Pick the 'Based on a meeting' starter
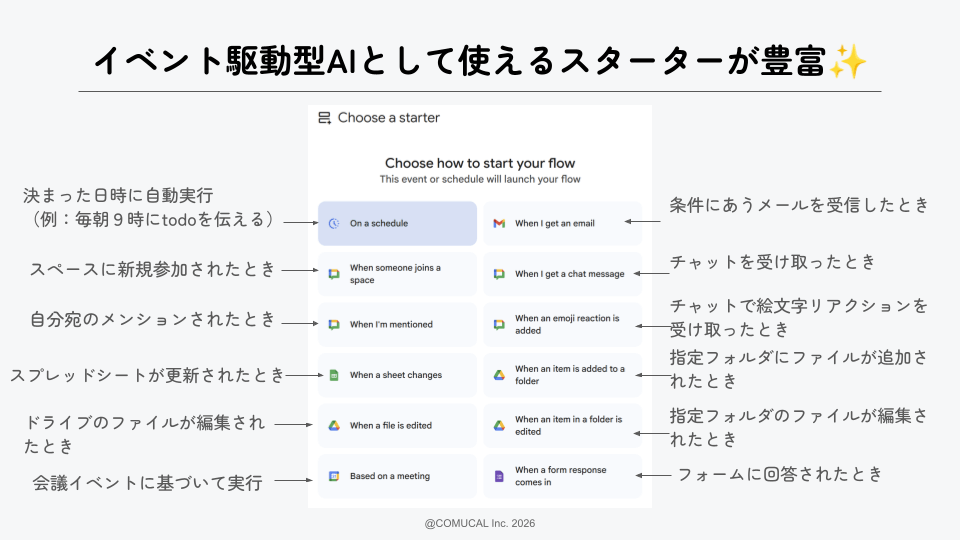Screen dimensions: 960x540 pyautogui.click(x=397, y=476)
